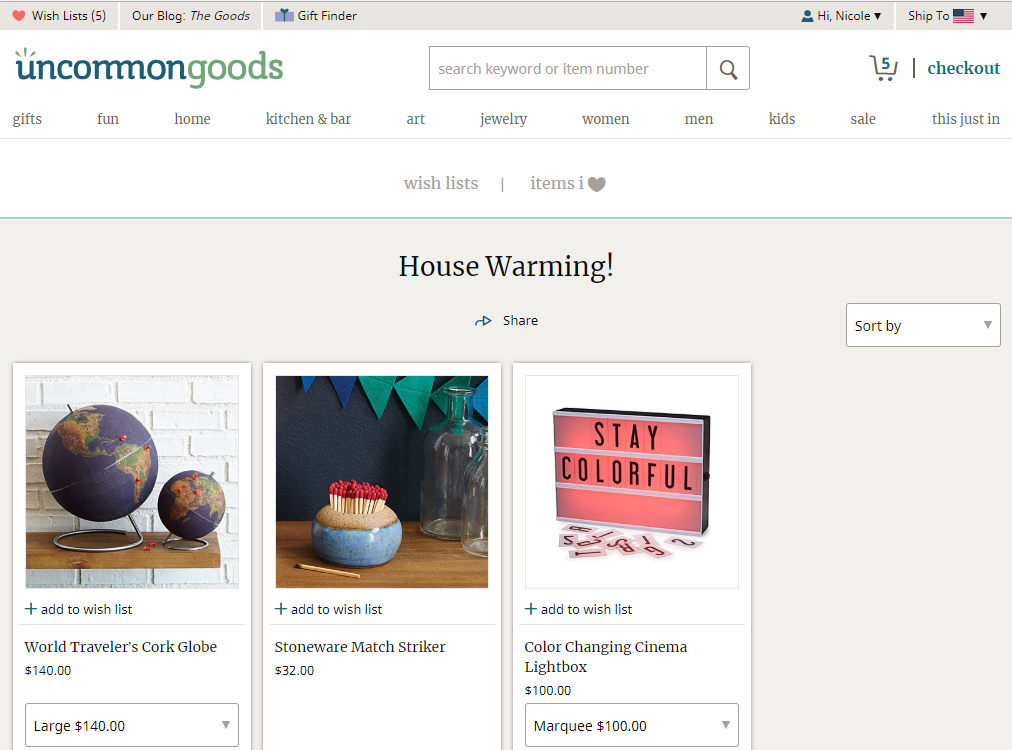Image resolution: width=1012 pixels, height=750 pixels.
Task: Expand the Hi, Nicole account menu
Action: 842,15
